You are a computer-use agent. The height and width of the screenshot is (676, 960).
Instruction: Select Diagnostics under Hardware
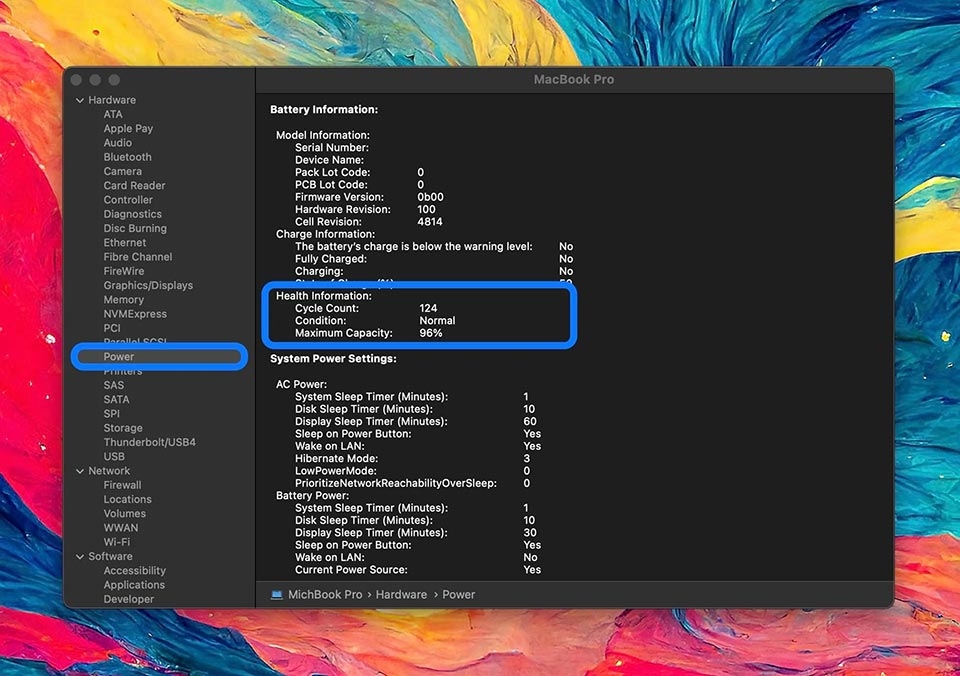[x=132, y=214]
